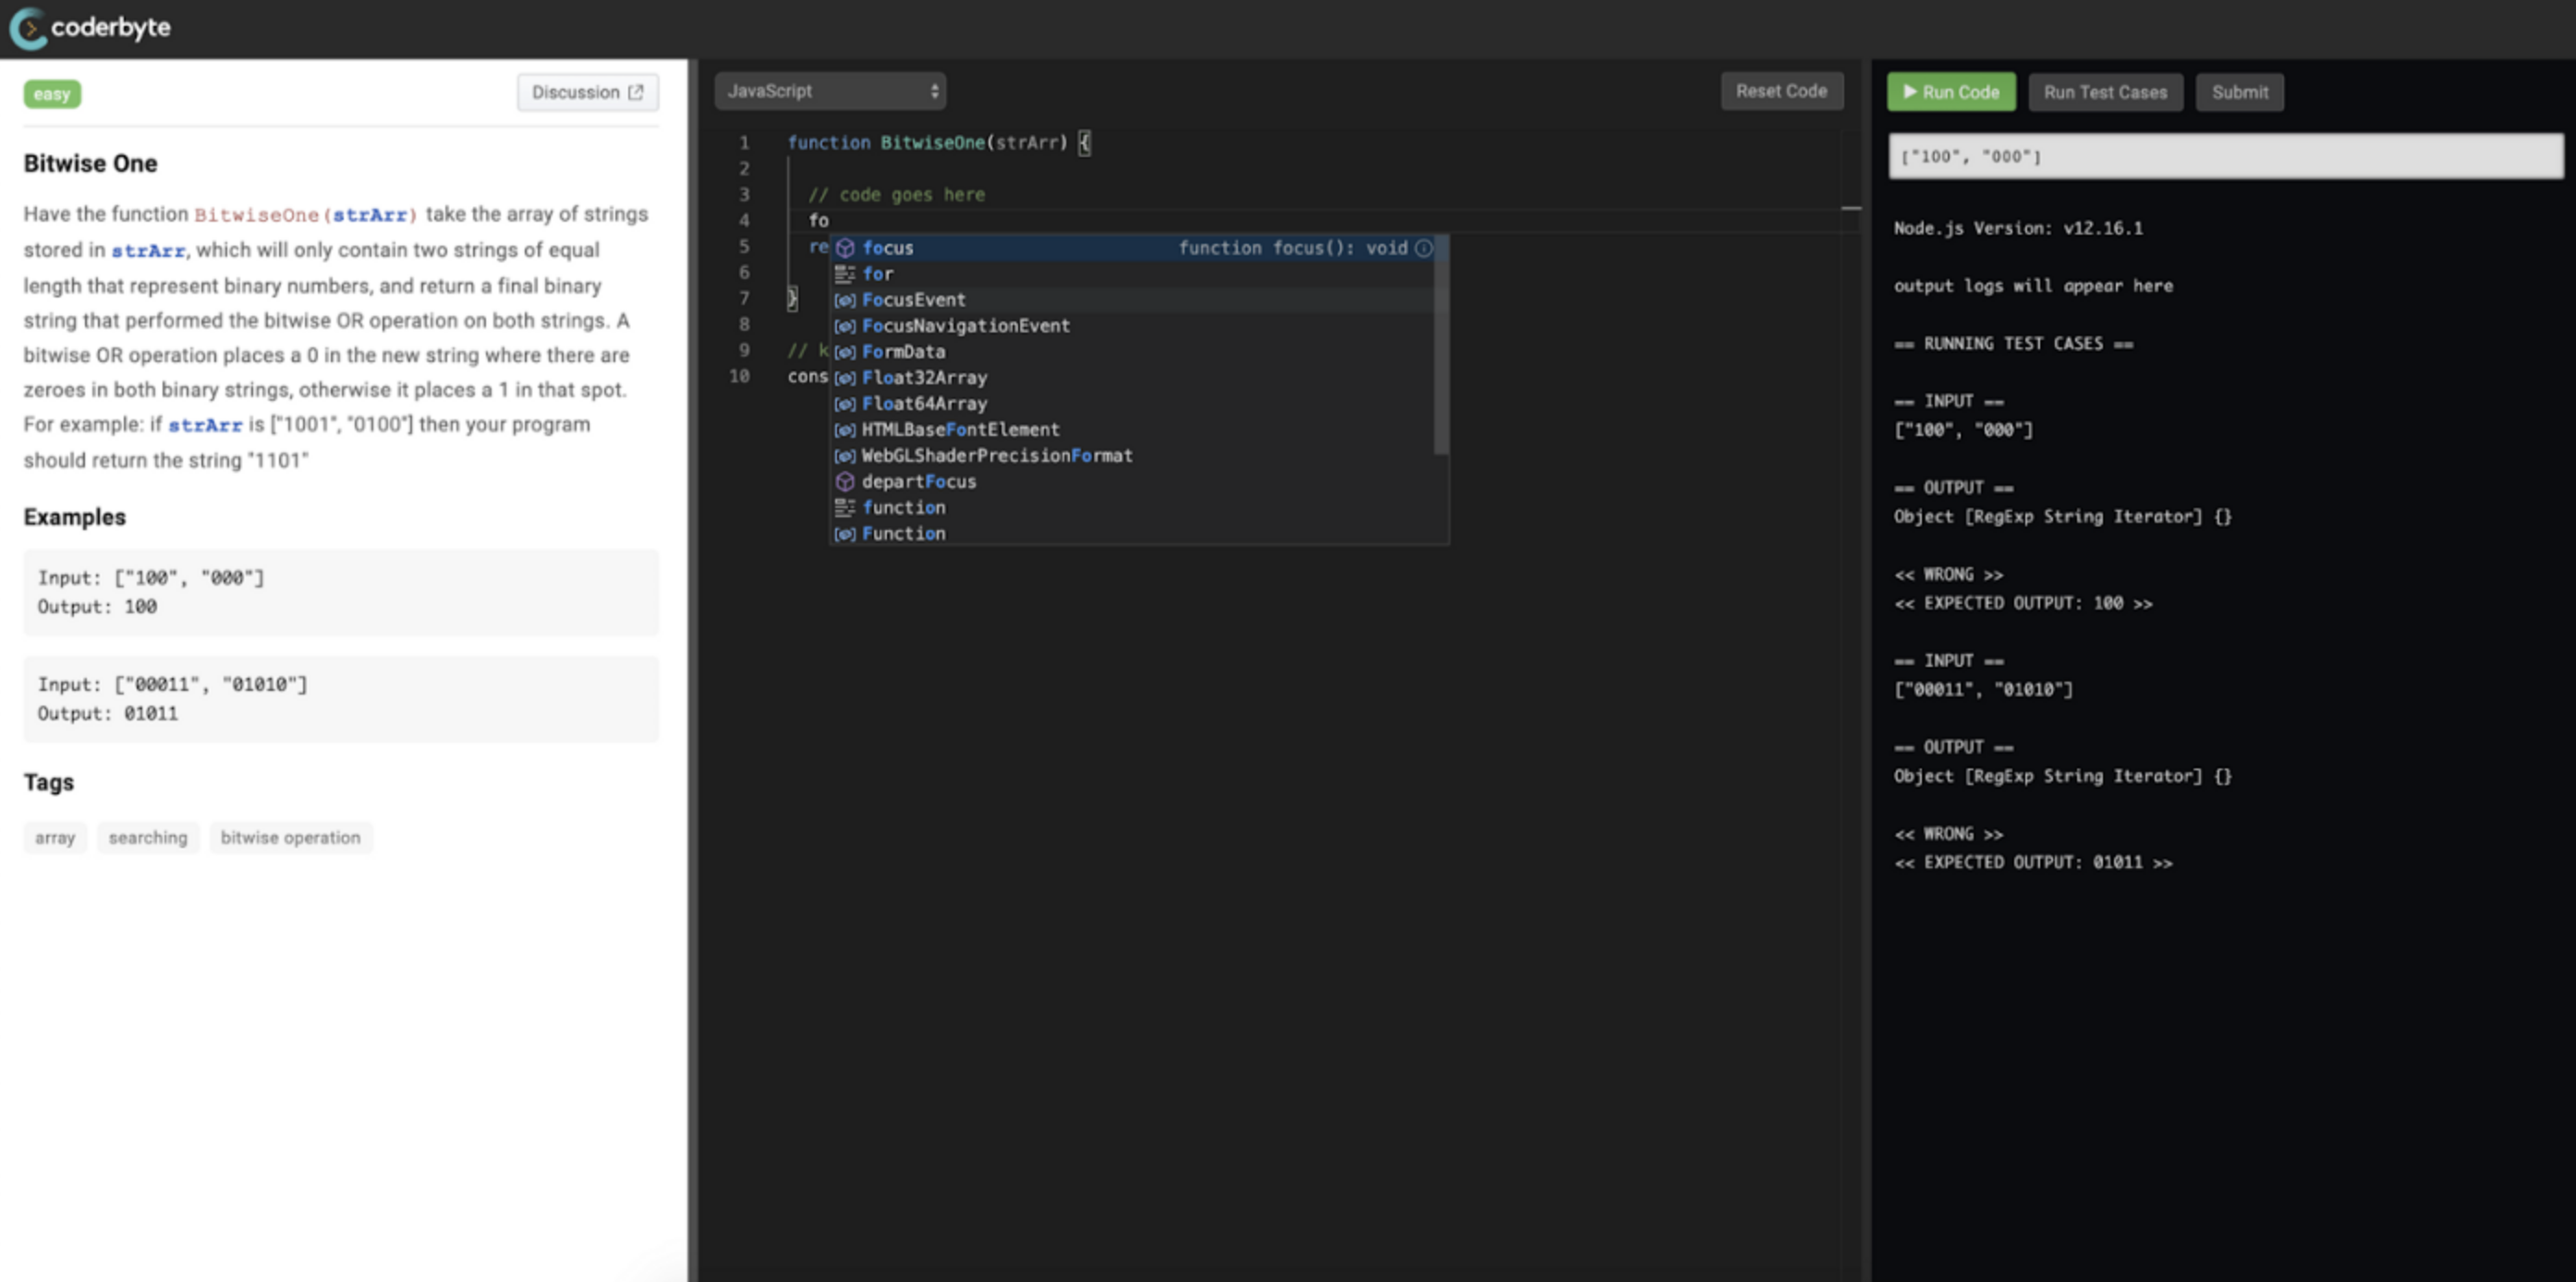Viewport: 2576px width, 1282px height.
Task: Click 'Node.js Version: v12.16.1' output line
Action: [2018, 228]
